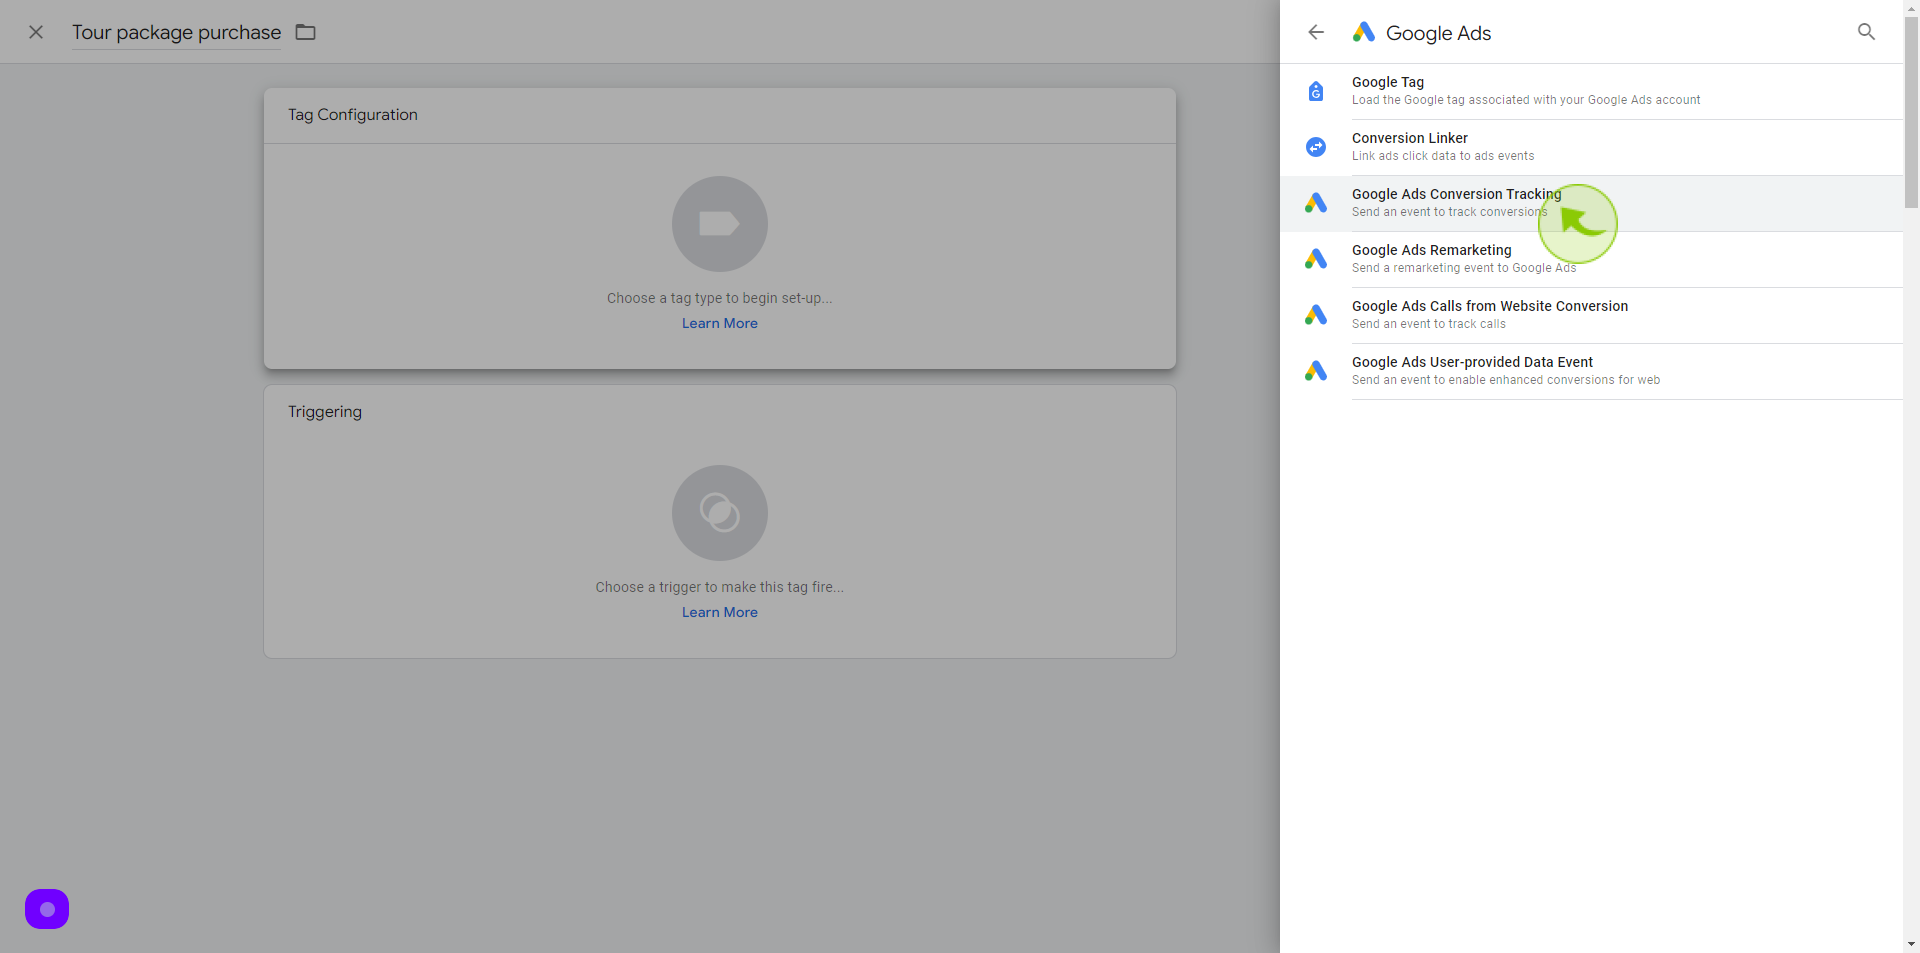The height and width of the screenshot is (953, 1920).
Task: Click the Tag Configuration heading
Action: [353, 115]
